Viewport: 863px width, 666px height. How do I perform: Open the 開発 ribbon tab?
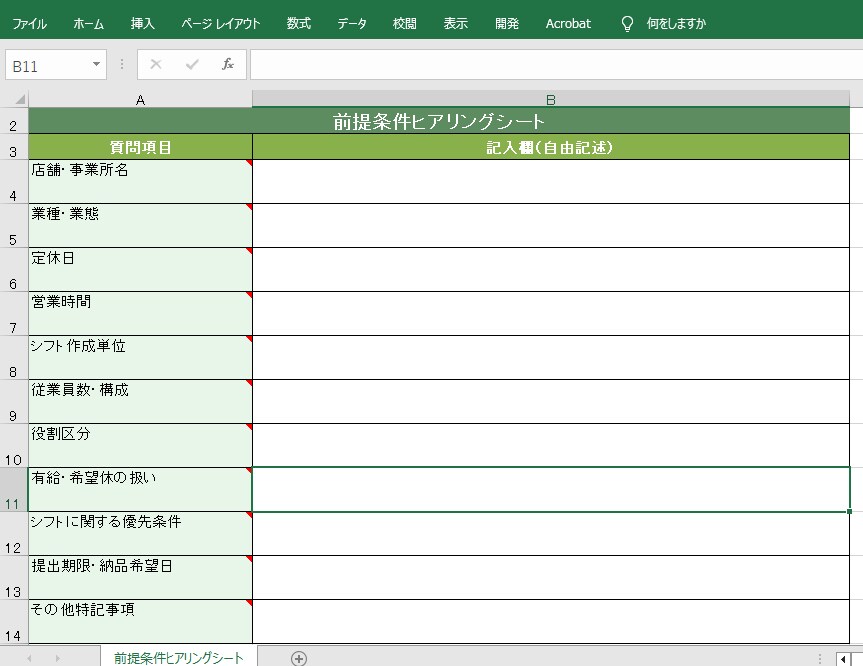[507, 24]
